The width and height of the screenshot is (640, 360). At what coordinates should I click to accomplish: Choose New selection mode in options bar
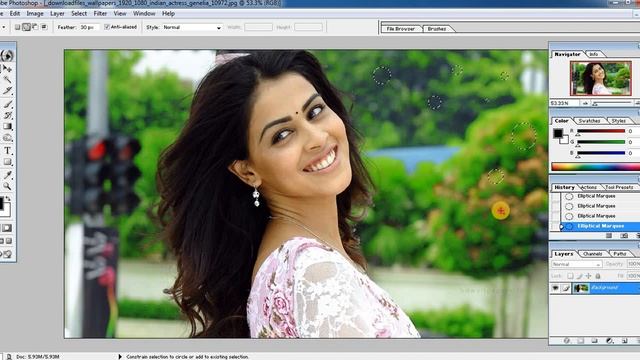pos(17,27)
